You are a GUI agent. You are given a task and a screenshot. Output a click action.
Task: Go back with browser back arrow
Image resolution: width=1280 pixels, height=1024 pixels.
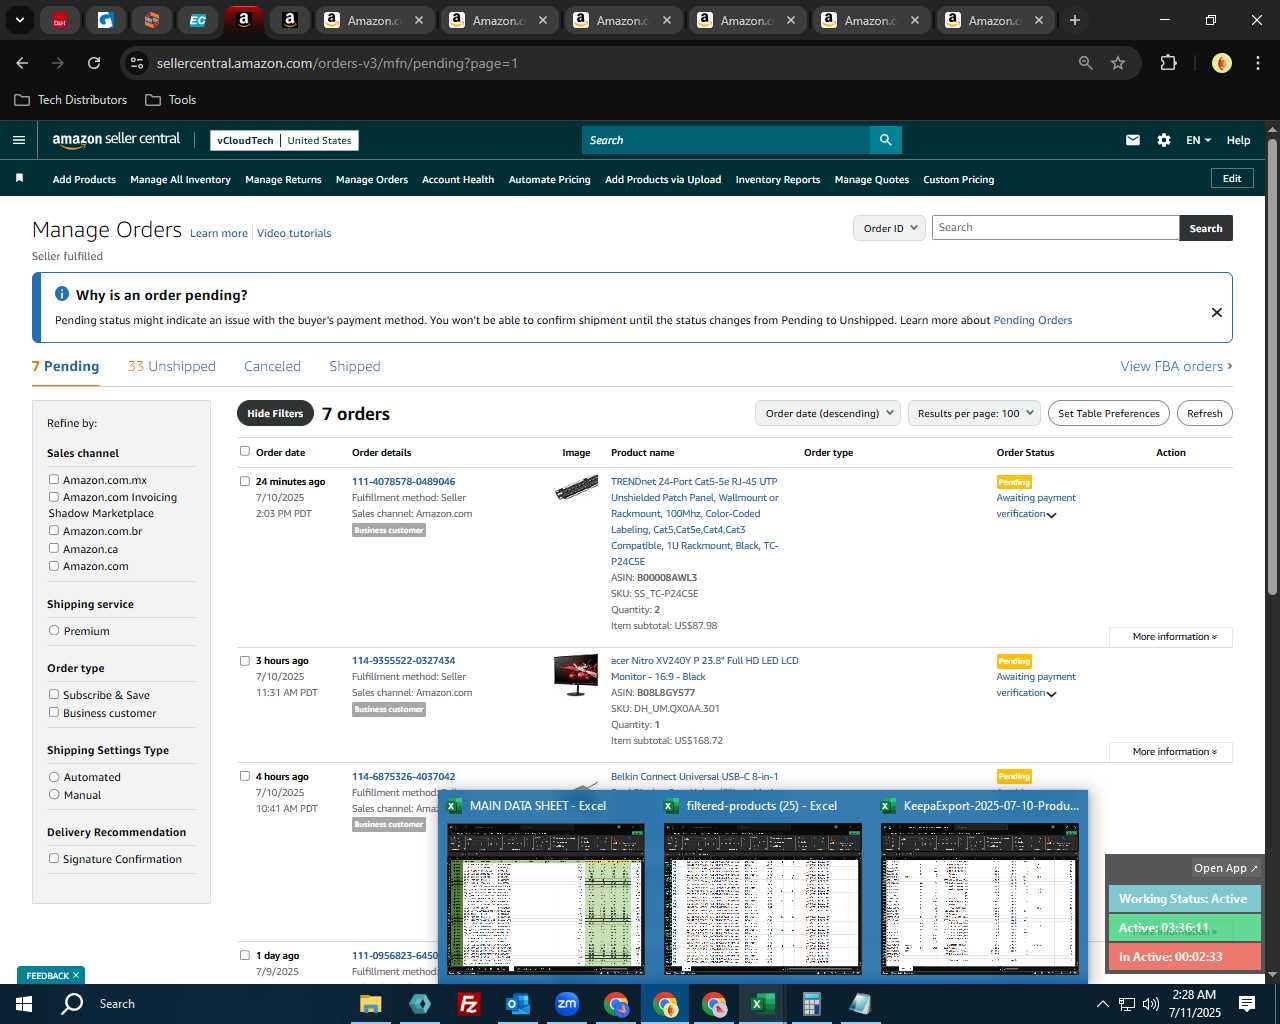(22, 63)
